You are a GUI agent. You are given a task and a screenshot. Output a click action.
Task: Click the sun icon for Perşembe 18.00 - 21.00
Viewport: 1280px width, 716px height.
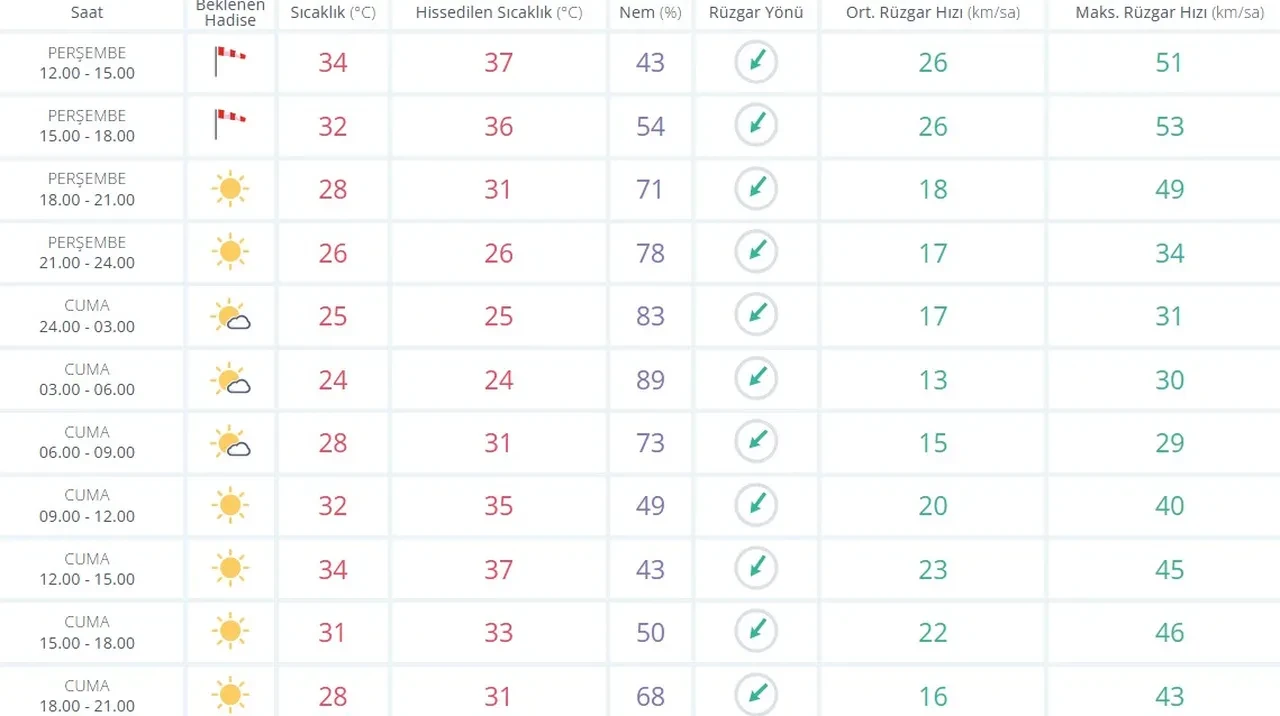pyautogui.click(x=230, y=189)
